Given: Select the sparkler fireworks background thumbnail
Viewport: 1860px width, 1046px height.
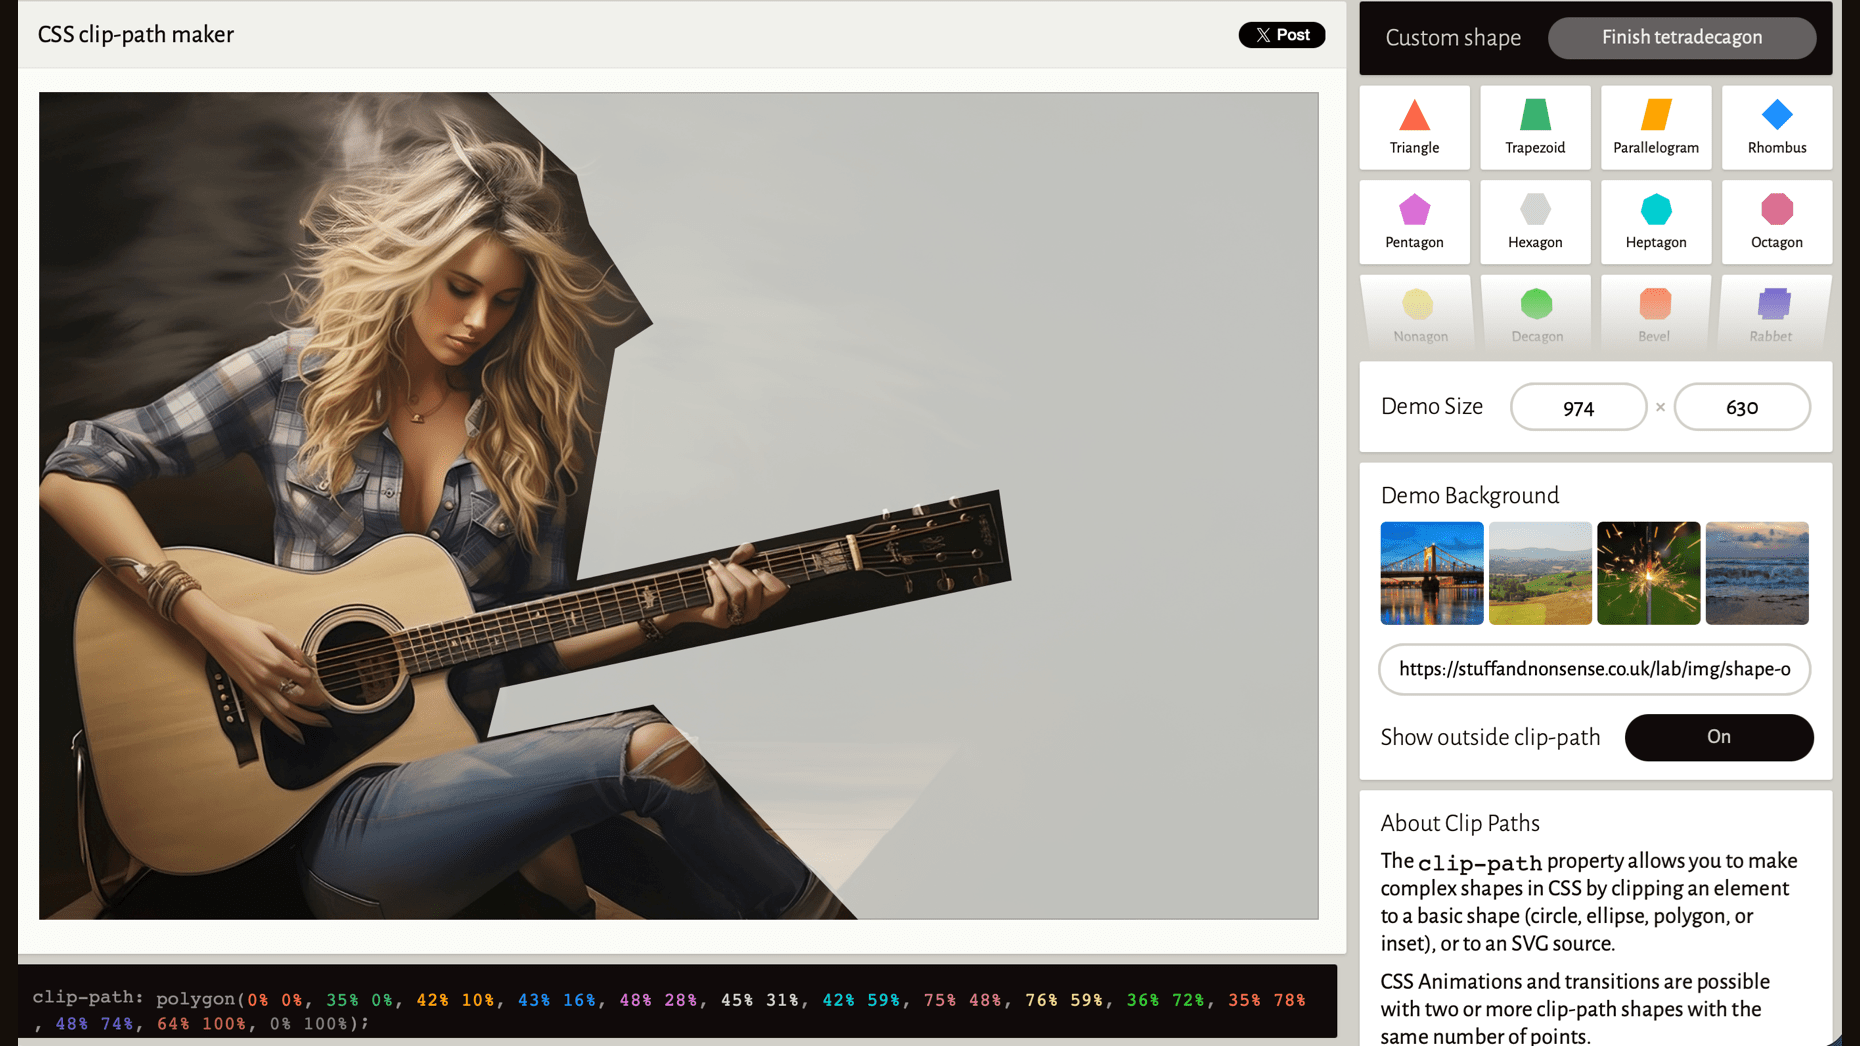Looking at the screenshot, I should tap(1648, 573).
